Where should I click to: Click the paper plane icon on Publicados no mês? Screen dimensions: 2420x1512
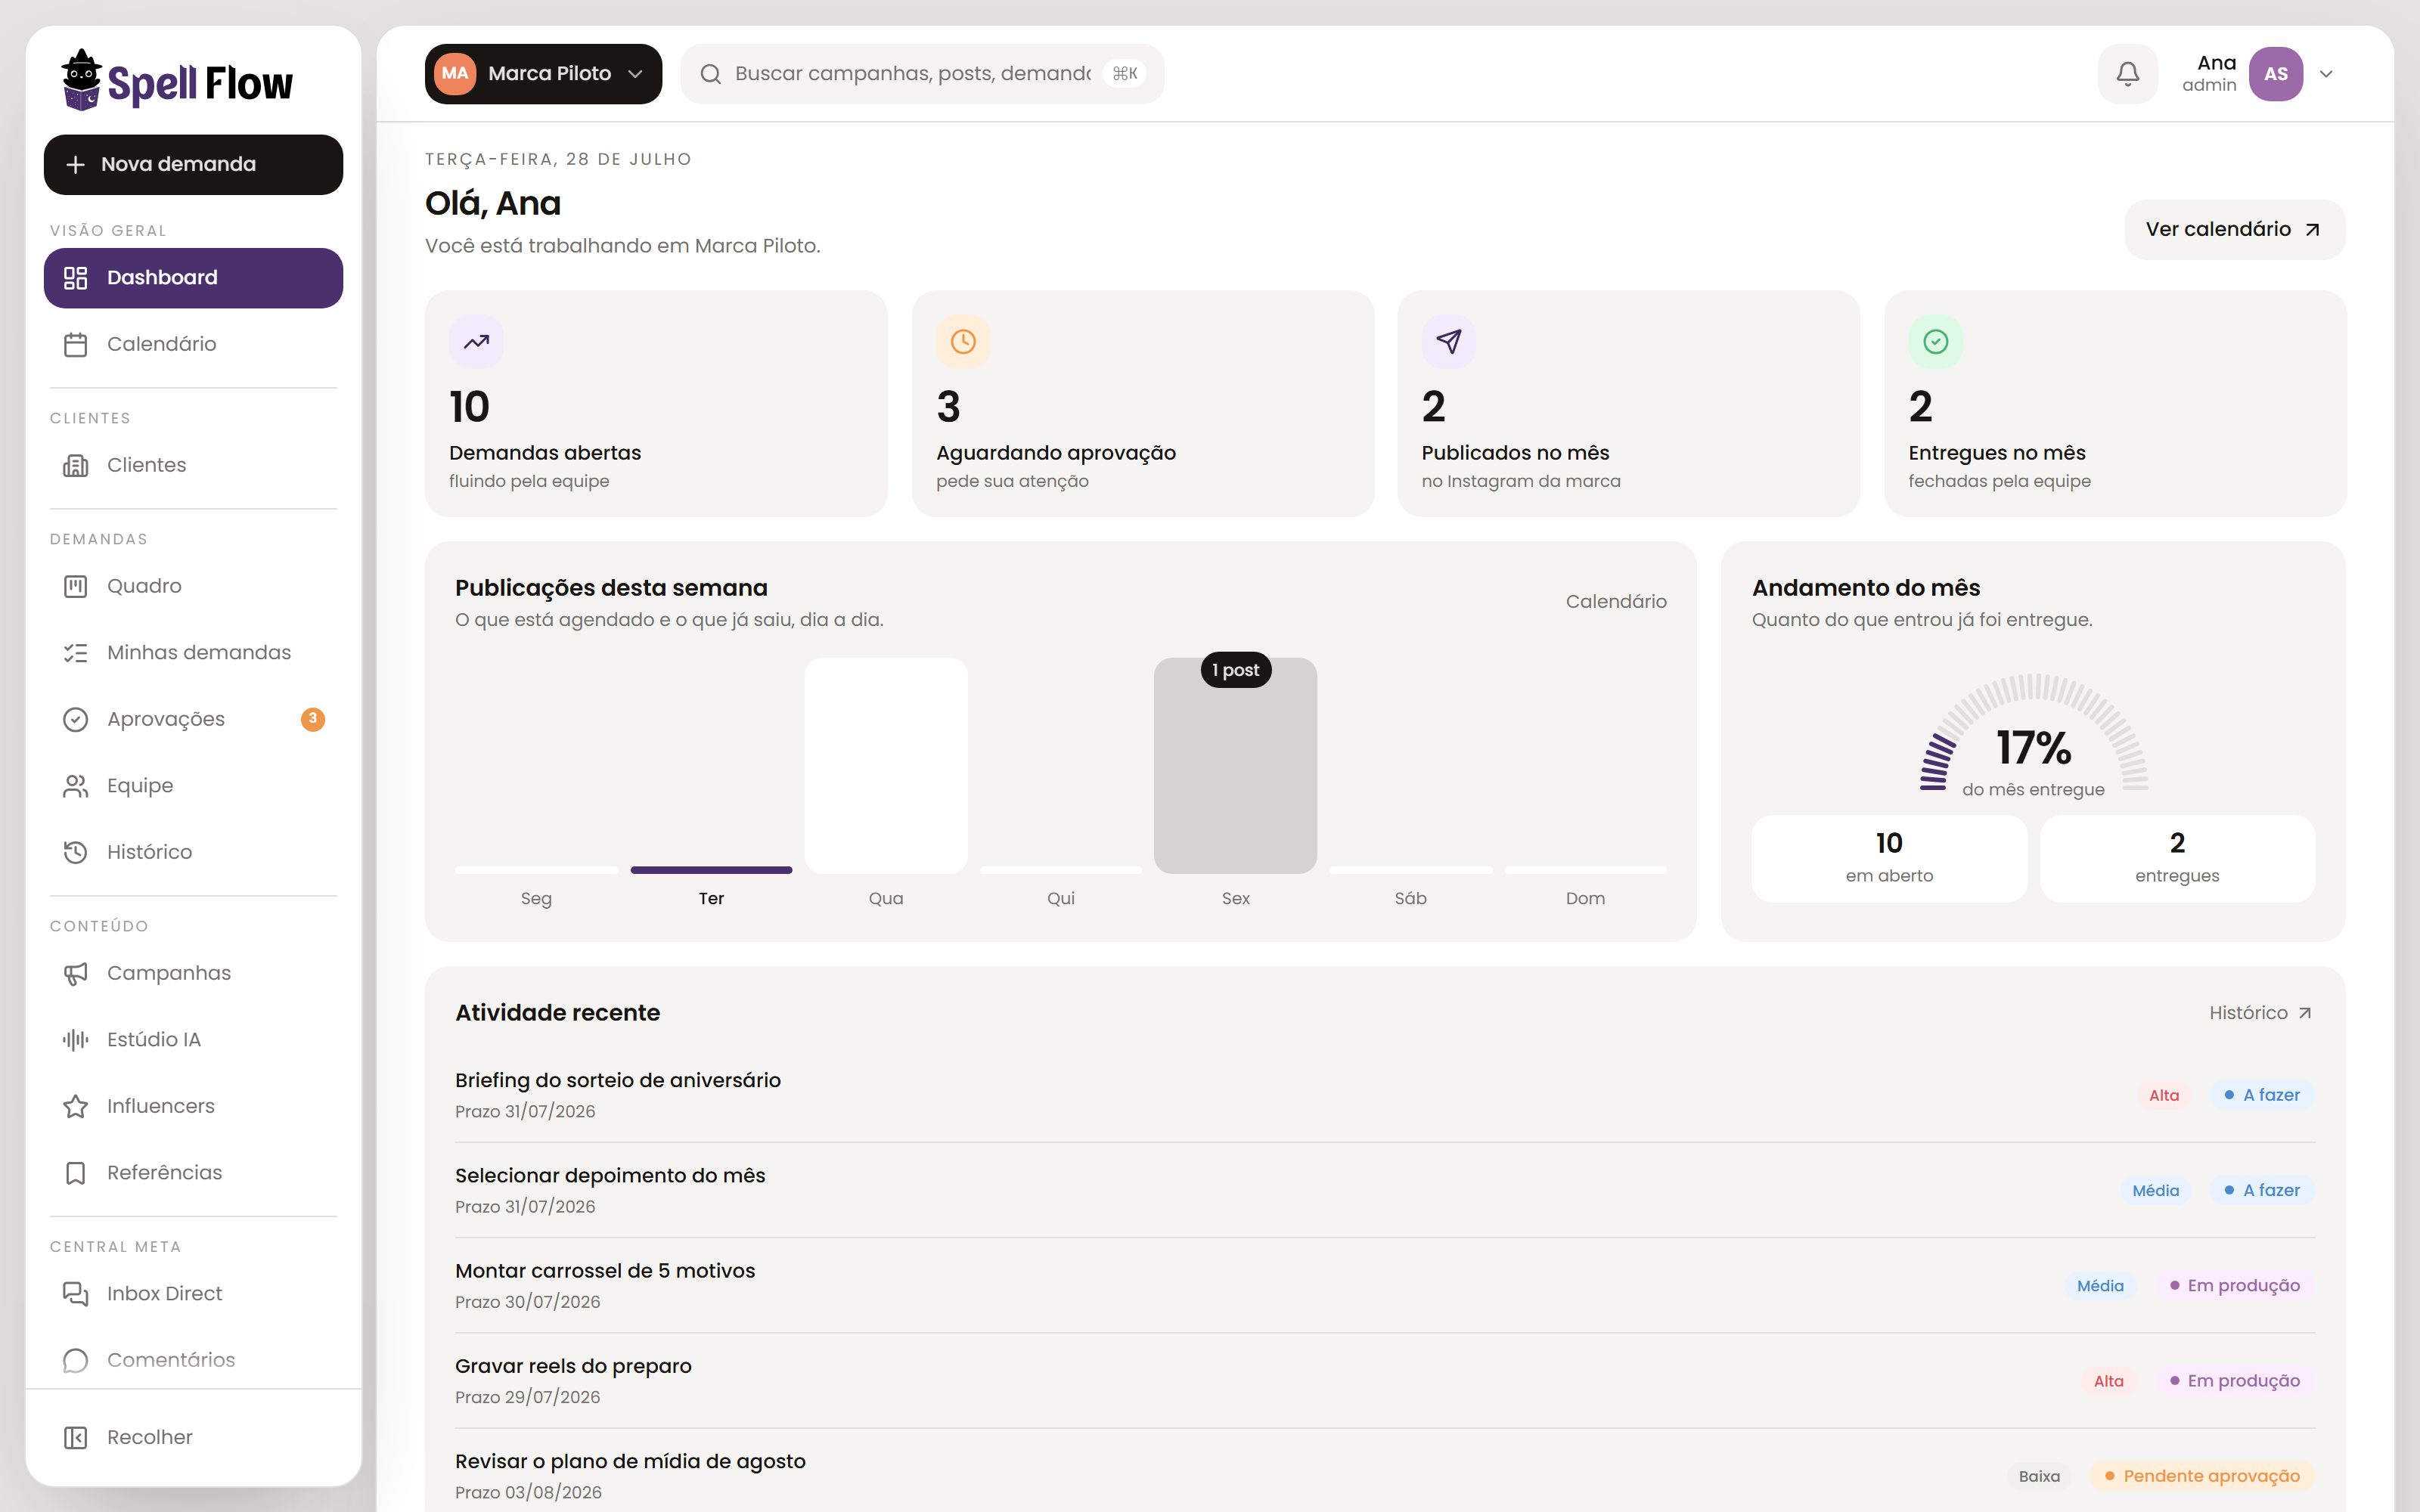click(1449, 342)
